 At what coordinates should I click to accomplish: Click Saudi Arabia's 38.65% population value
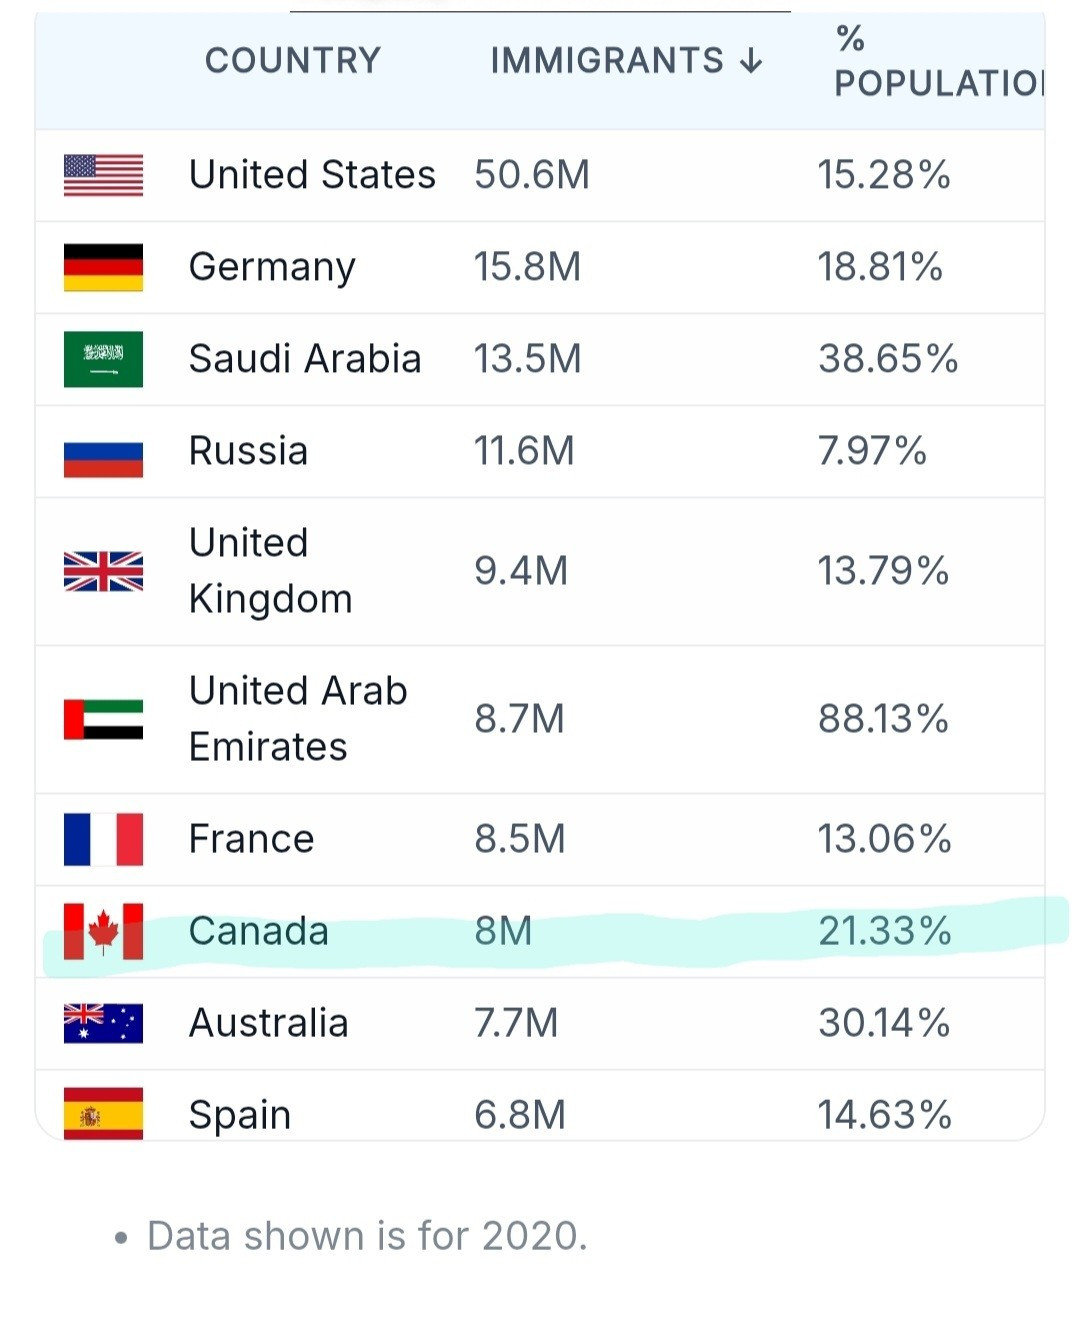tap(887, 359)
